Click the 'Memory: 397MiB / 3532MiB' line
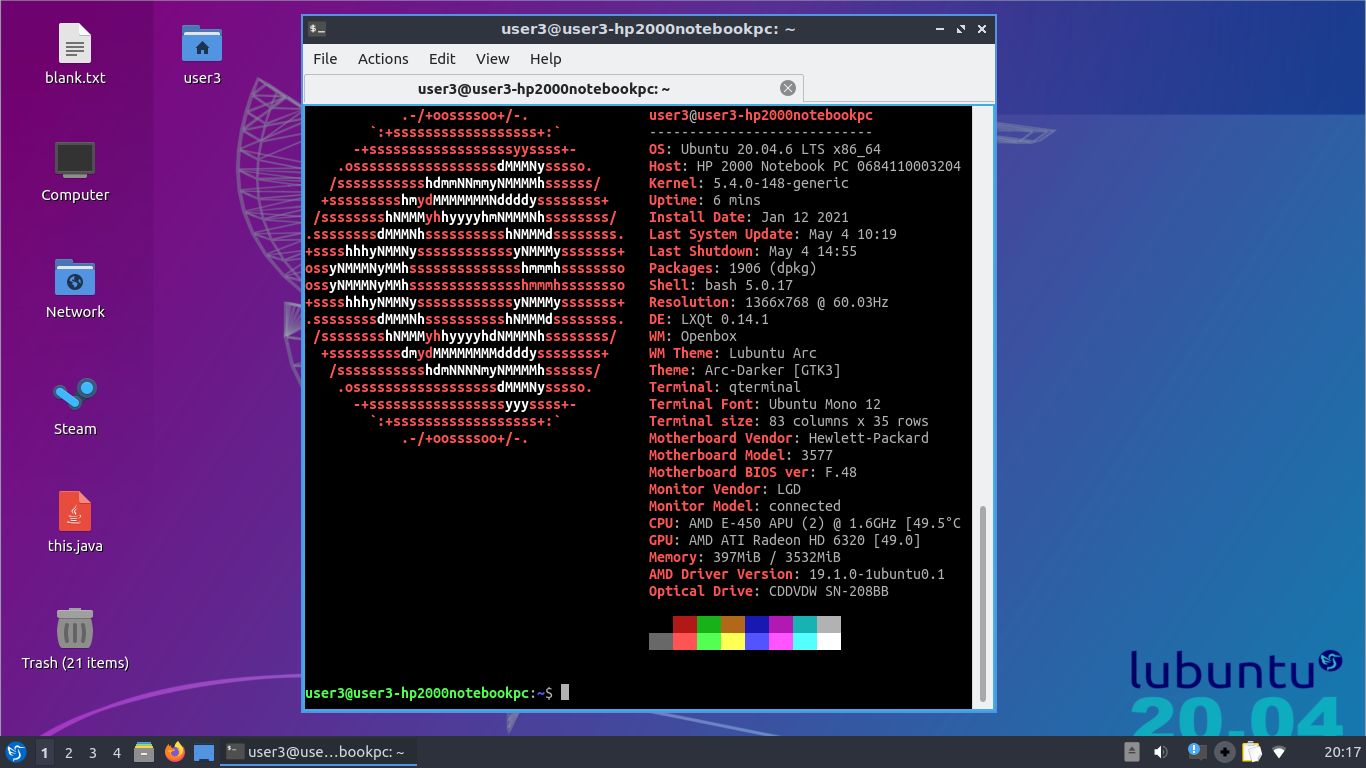The height and width of the screenshot is (768, 1366). click(x=744, y=557)
